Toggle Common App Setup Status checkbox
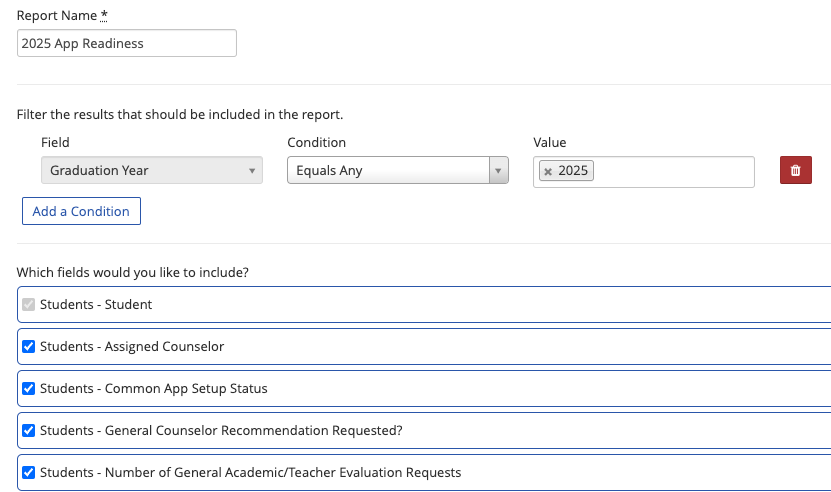This screenshot has height=492, width=831. [28, 389]
